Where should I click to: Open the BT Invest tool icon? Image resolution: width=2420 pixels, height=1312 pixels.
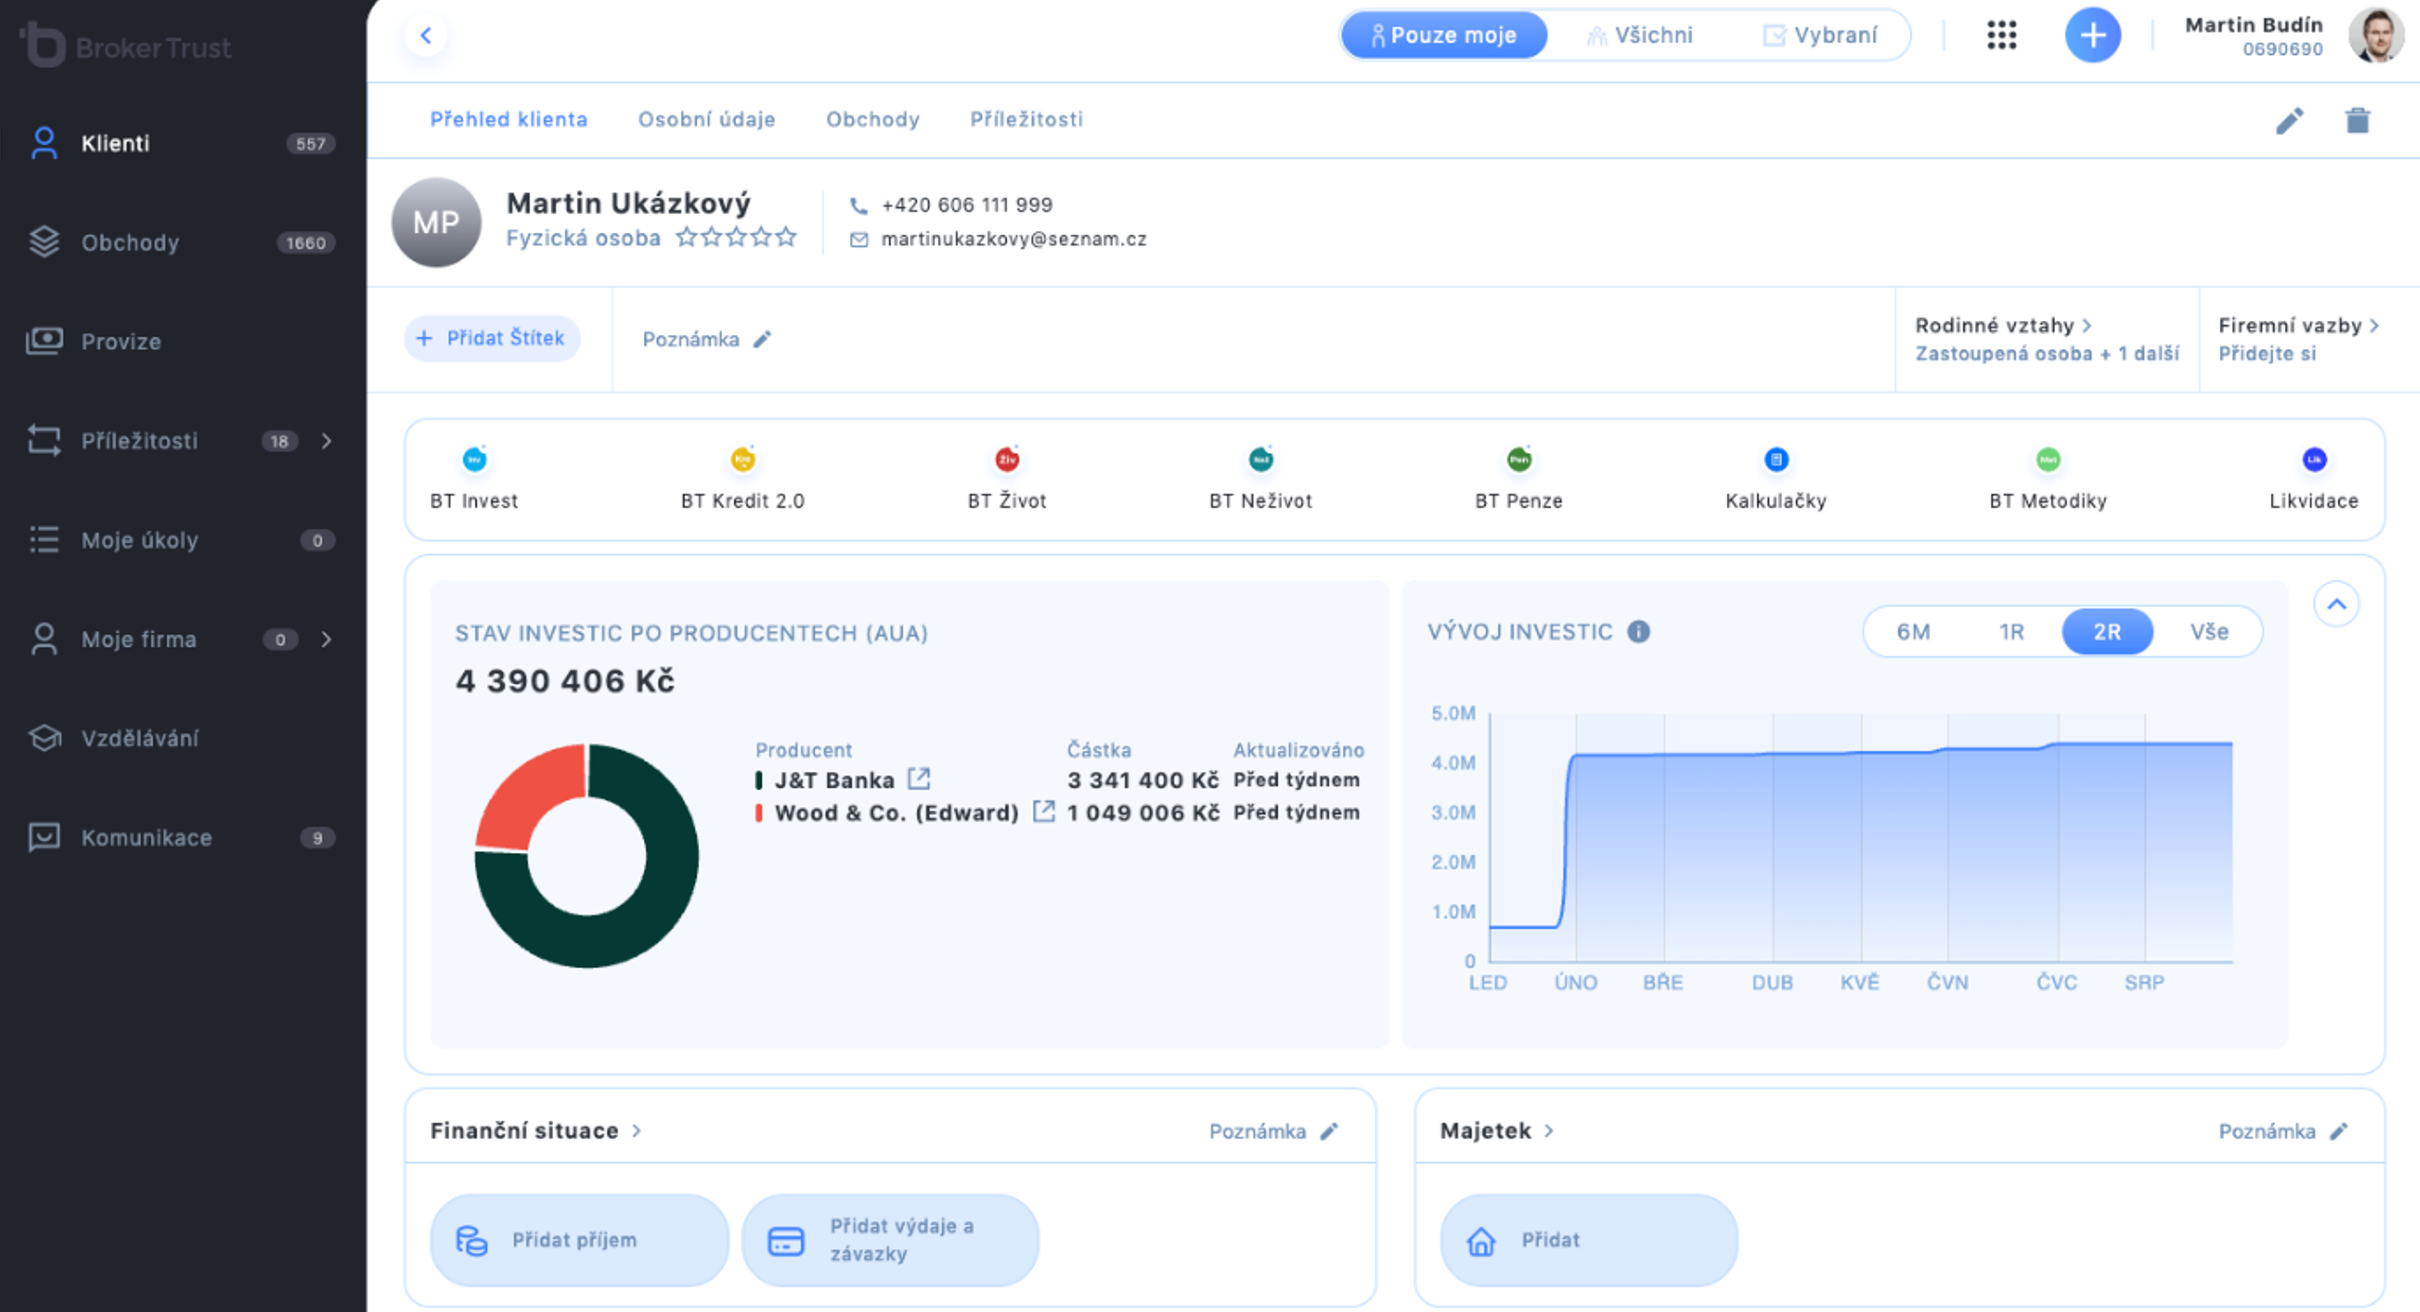point(474,460)
